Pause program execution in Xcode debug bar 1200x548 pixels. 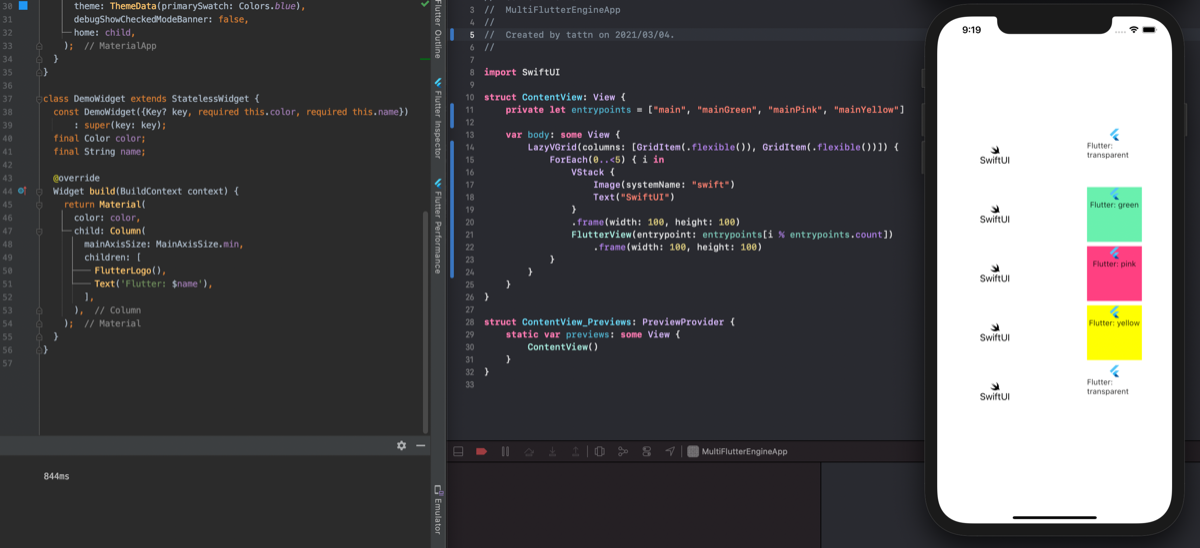click(505, 451)
